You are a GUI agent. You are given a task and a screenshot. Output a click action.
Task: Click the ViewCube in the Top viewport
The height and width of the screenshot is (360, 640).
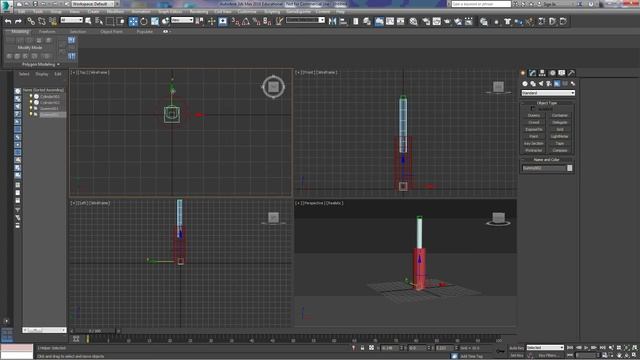273,87
